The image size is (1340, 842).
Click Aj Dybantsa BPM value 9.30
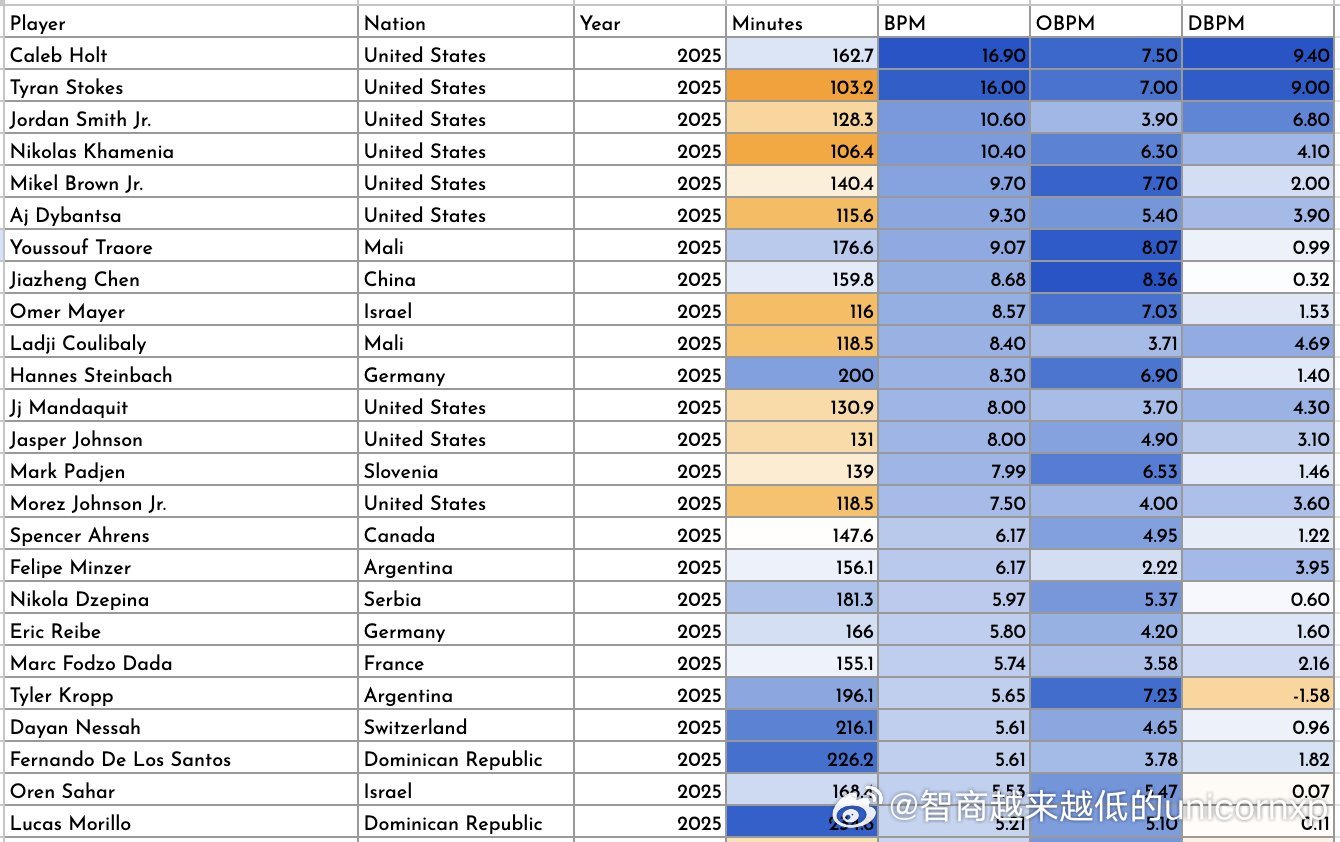coord(954,215)
